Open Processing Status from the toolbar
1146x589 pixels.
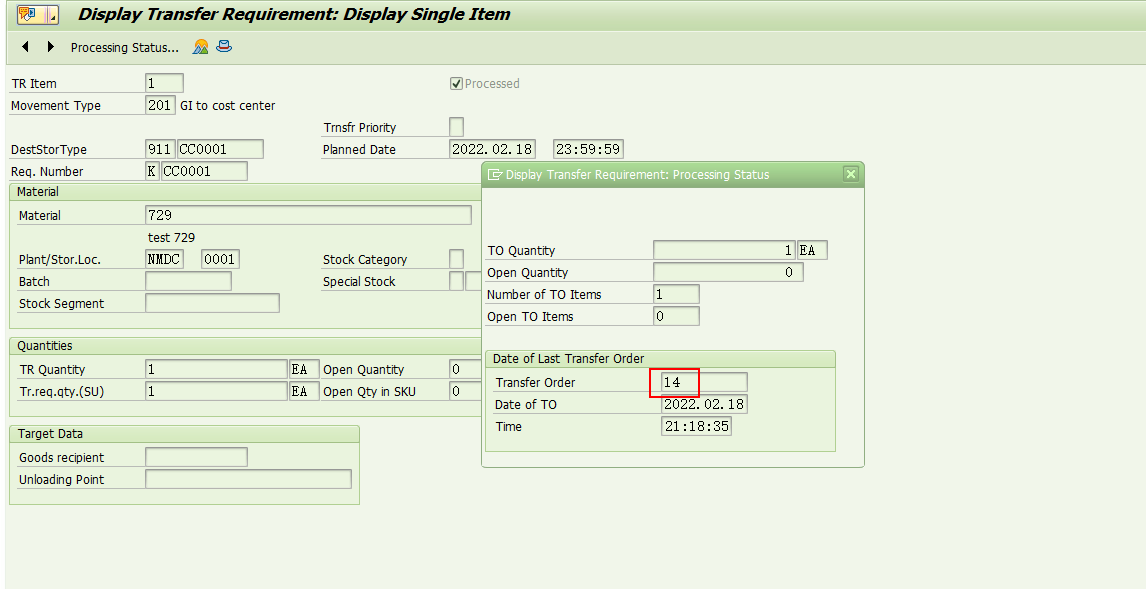click(124, 48)
